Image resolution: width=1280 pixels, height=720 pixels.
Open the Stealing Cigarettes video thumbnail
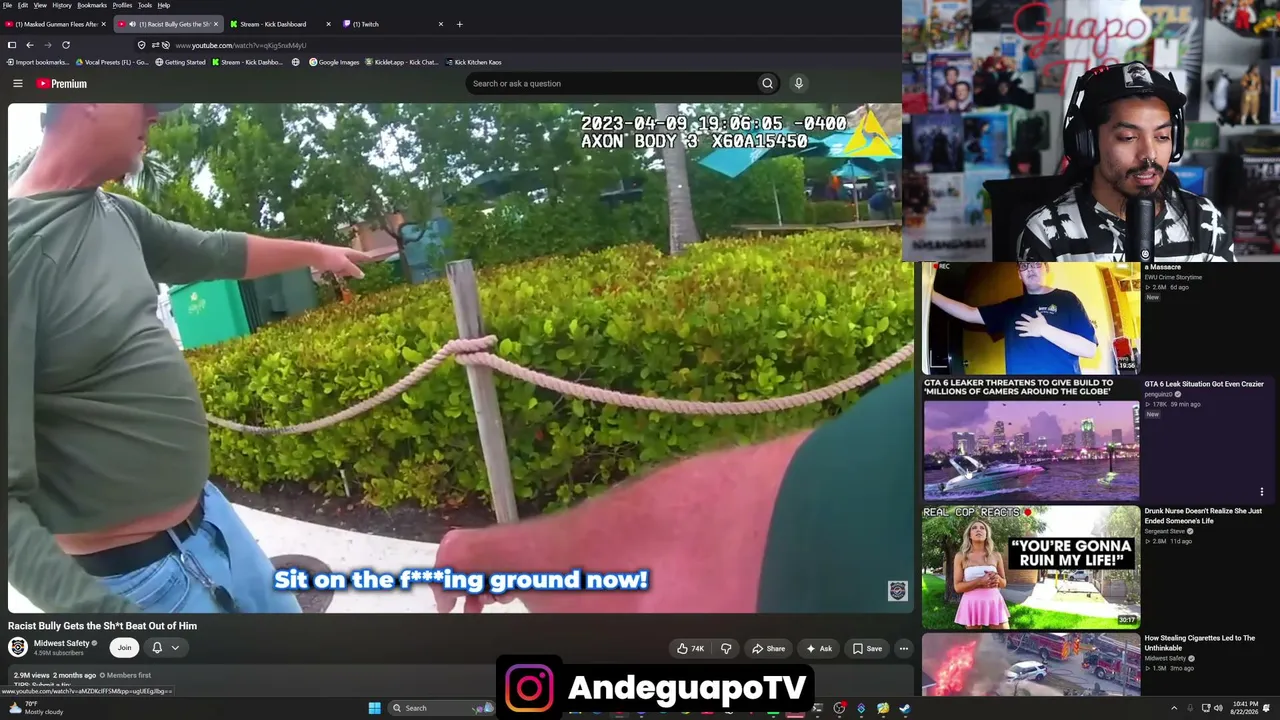click(x=1031, y=664)
